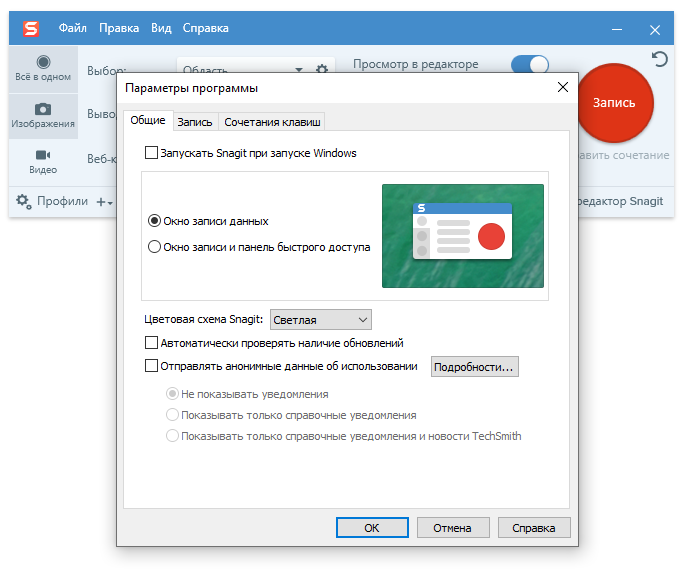
Task: Open the Файл menu
Action: (73, 28)
